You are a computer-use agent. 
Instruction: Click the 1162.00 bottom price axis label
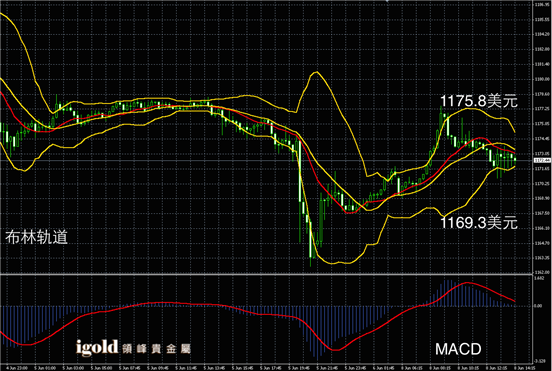point(542,272)
